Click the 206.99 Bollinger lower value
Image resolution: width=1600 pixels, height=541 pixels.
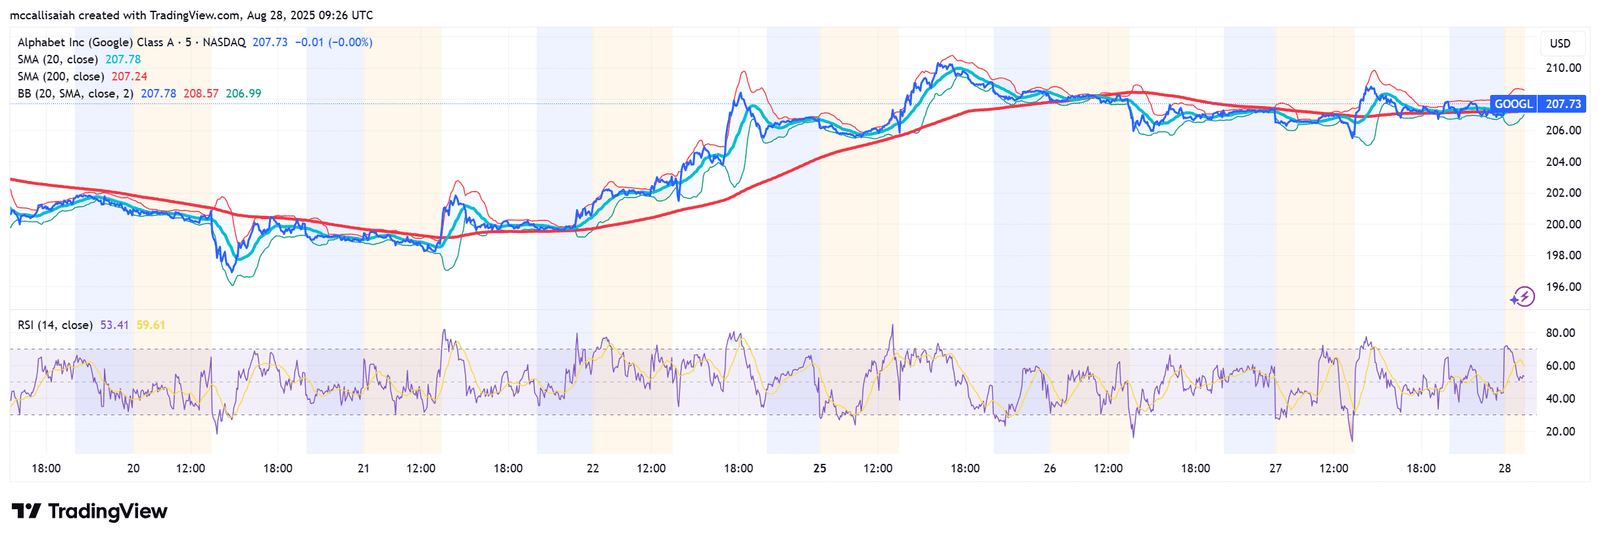[243, 93]
